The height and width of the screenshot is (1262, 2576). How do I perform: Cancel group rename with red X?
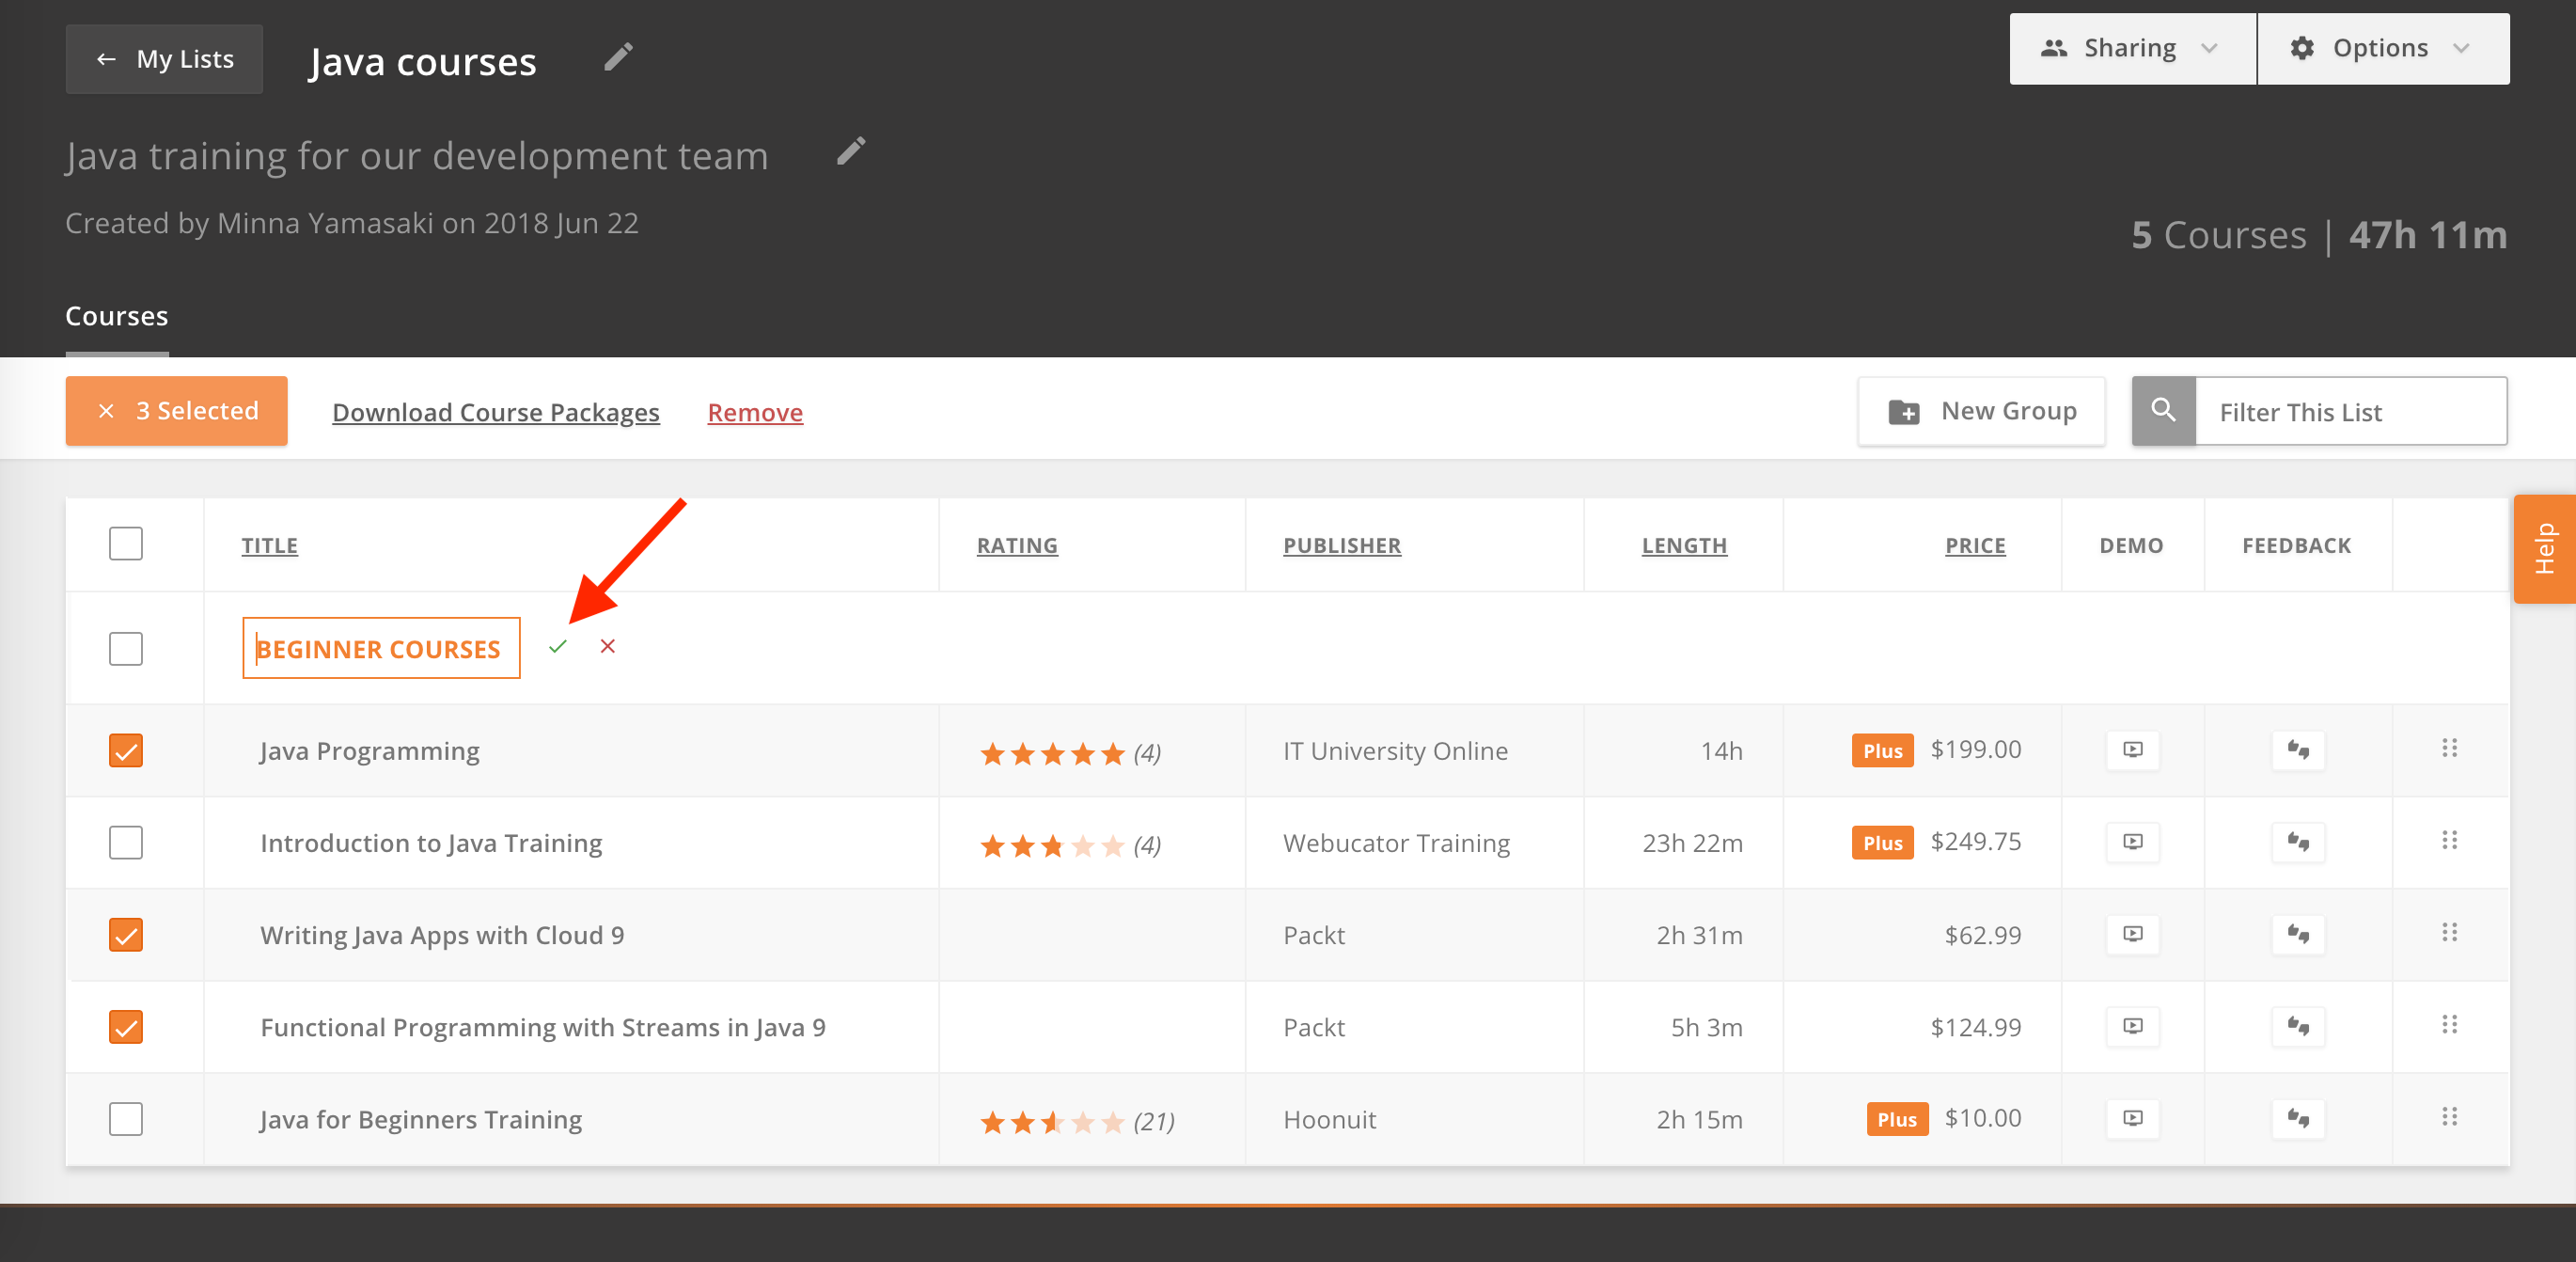(607, 647)
